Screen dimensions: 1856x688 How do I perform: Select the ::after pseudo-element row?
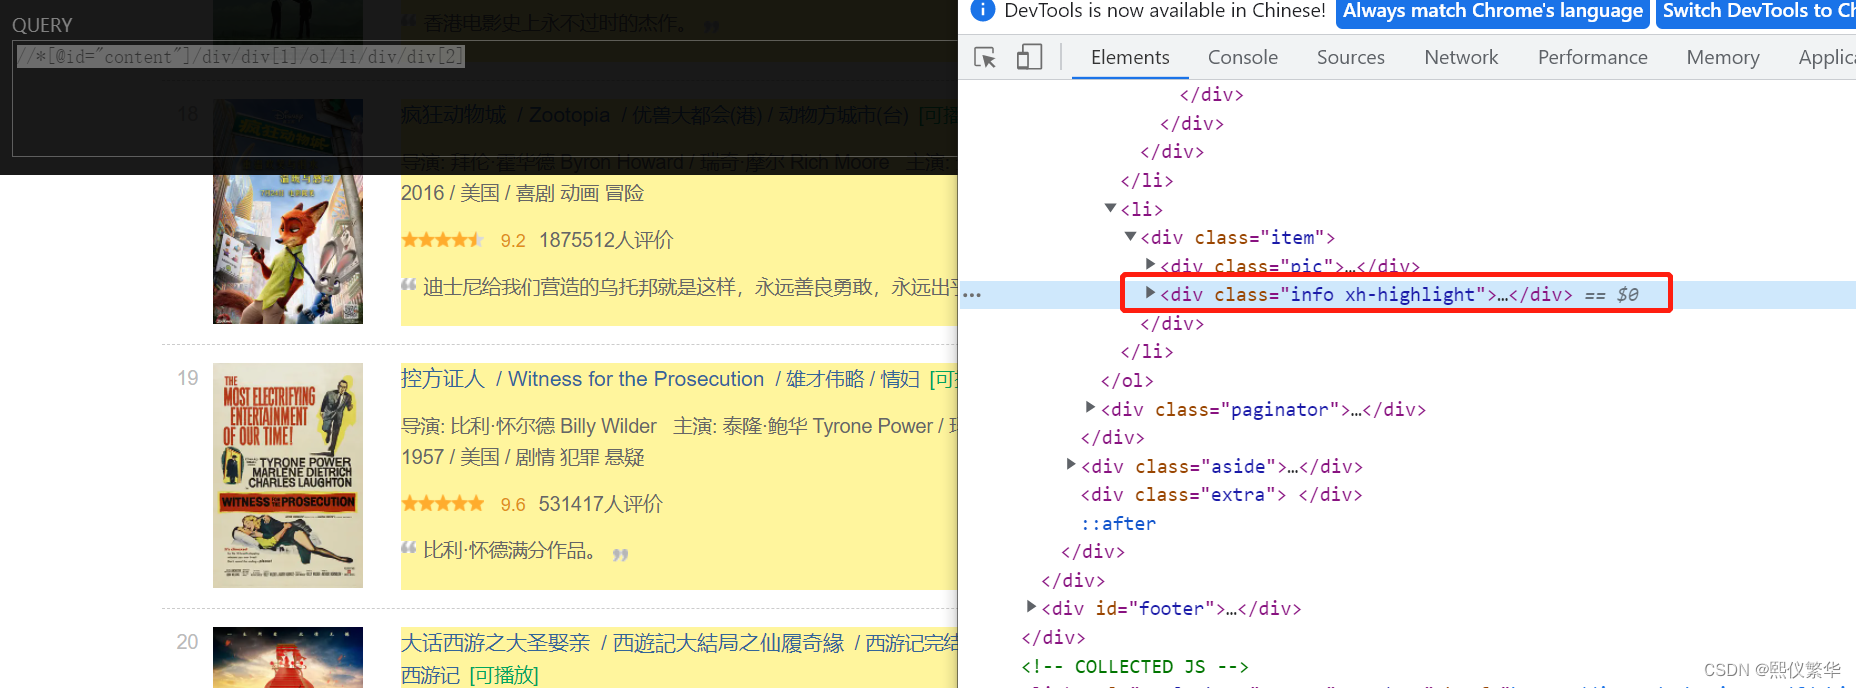[x=1118, y=523]
